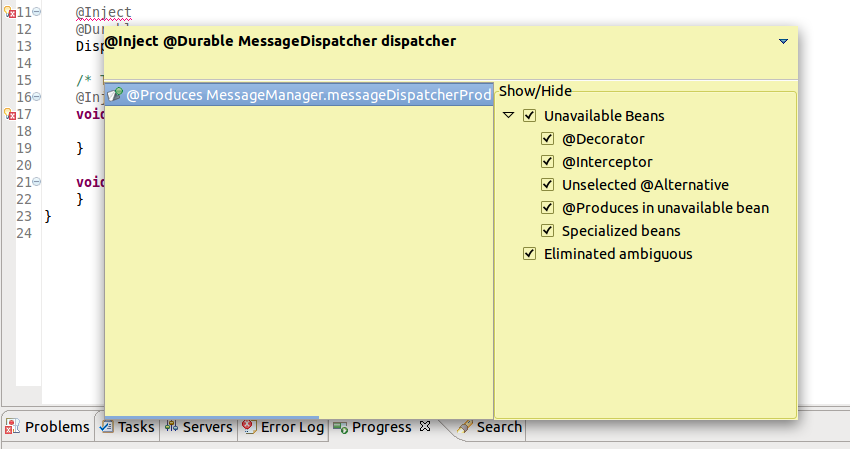Screen dimensions: 850x449
Task: Switch to the Servers tab
Action: [x=199, y=427]
